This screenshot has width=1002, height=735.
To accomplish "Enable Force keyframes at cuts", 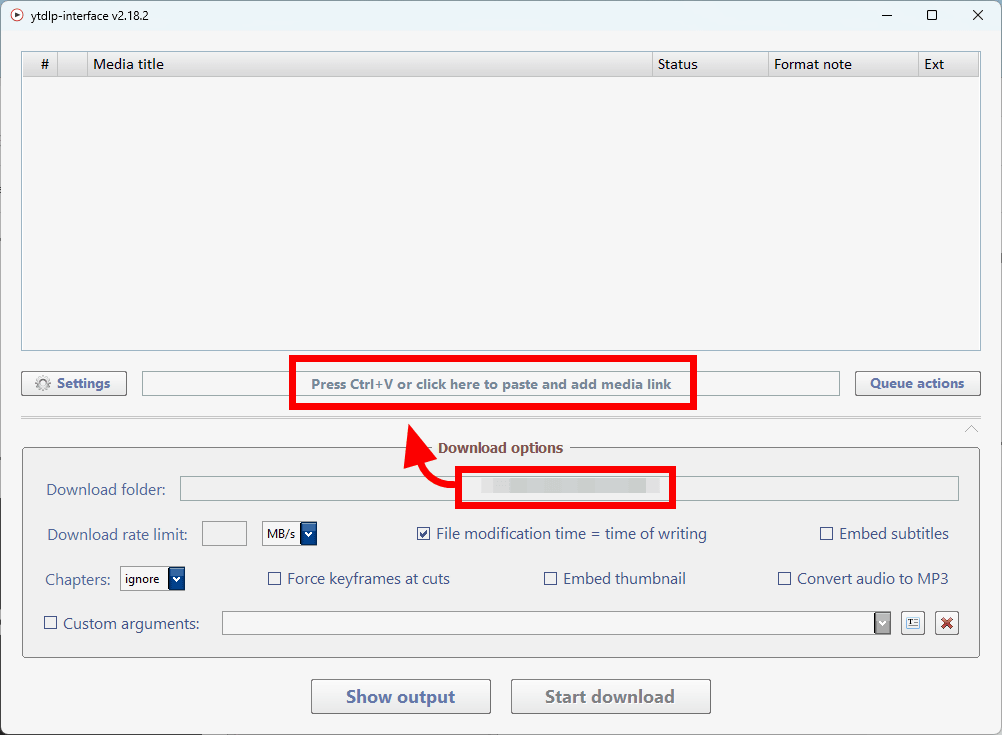I will (x=274, y=579).
